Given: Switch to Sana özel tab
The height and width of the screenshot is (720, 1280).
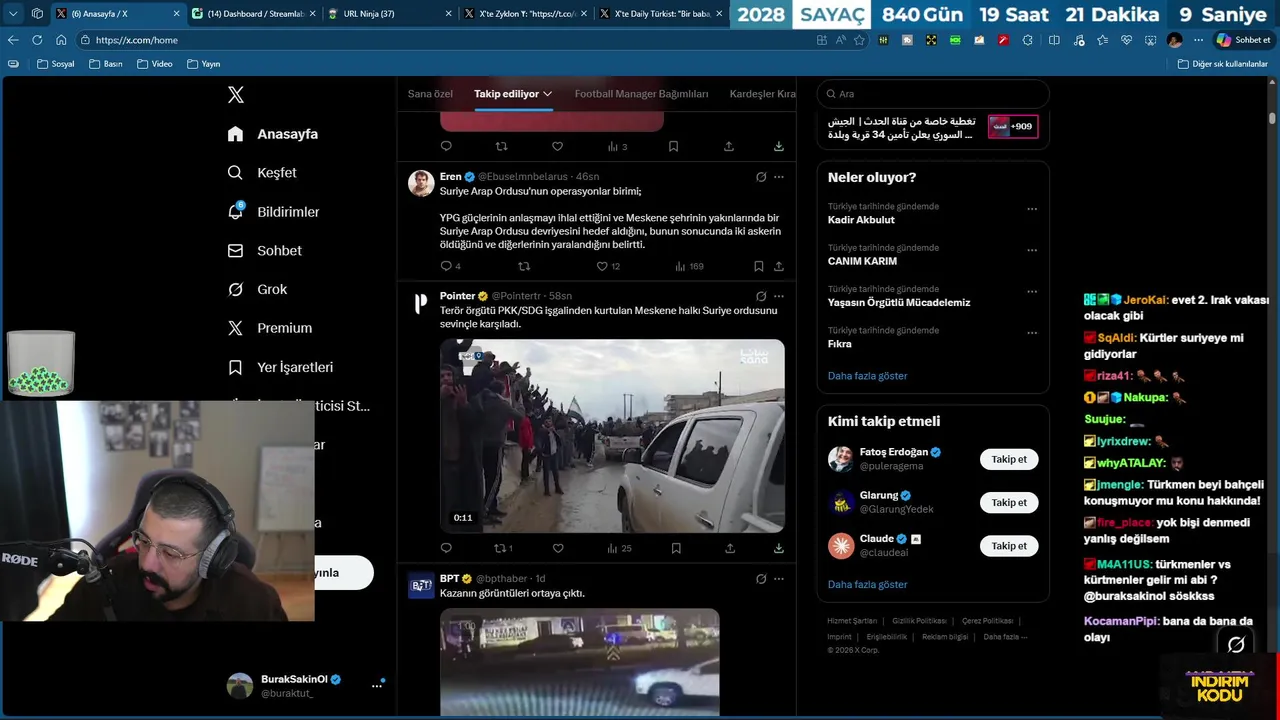Looking at the screenshot, I should [x=430, y=94].
